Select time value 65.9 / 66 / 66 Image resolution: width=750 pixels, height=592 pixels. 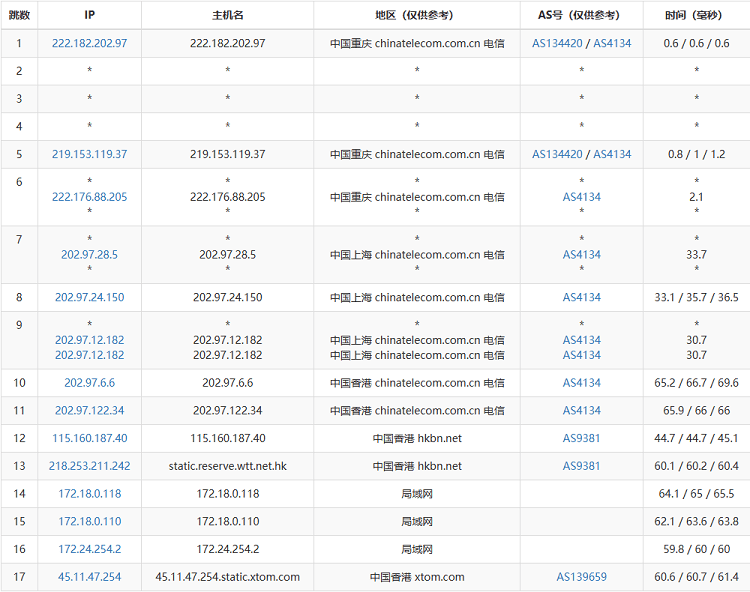click(696, 410)
